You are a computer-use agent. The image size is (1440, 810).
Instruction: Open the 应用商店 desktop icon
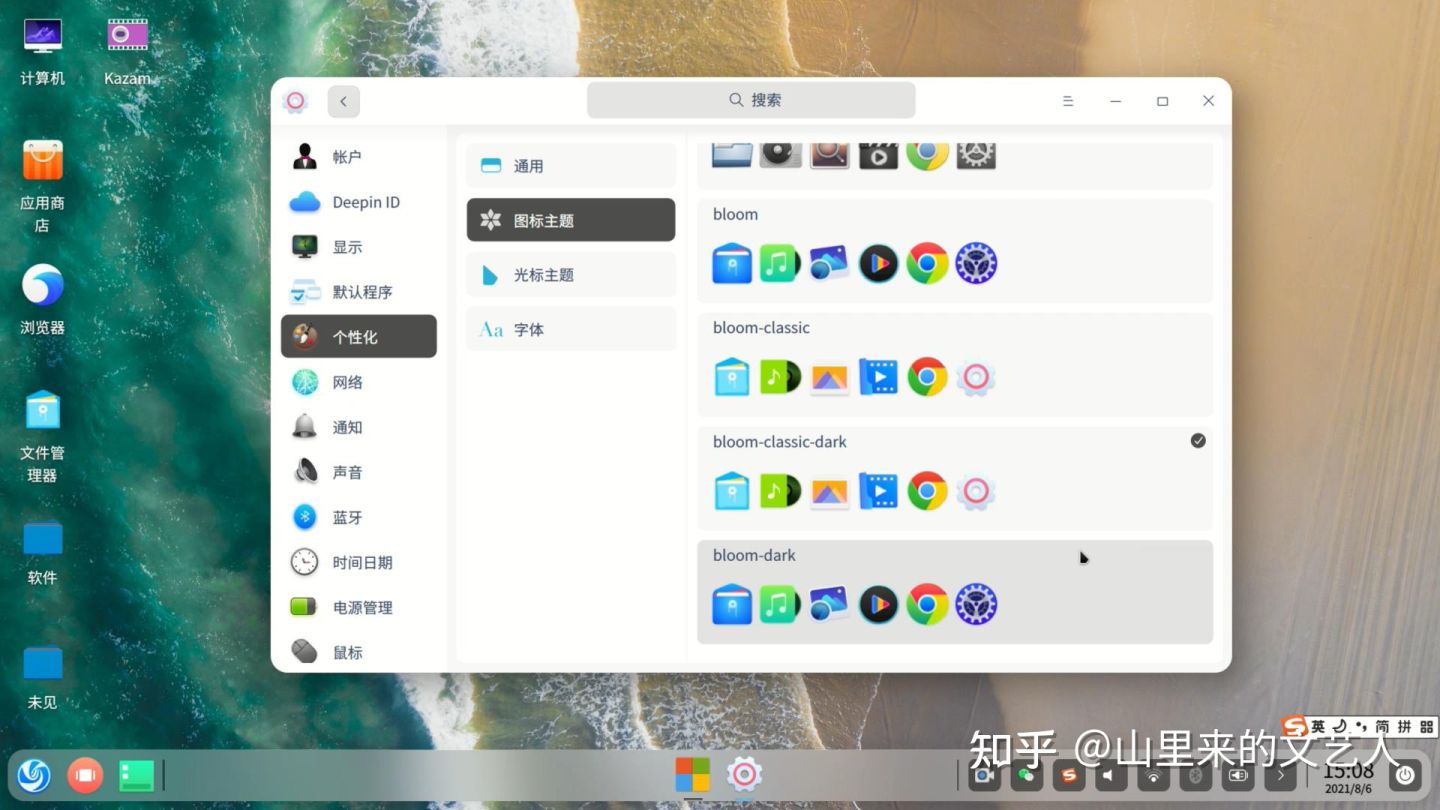(43, 186)
